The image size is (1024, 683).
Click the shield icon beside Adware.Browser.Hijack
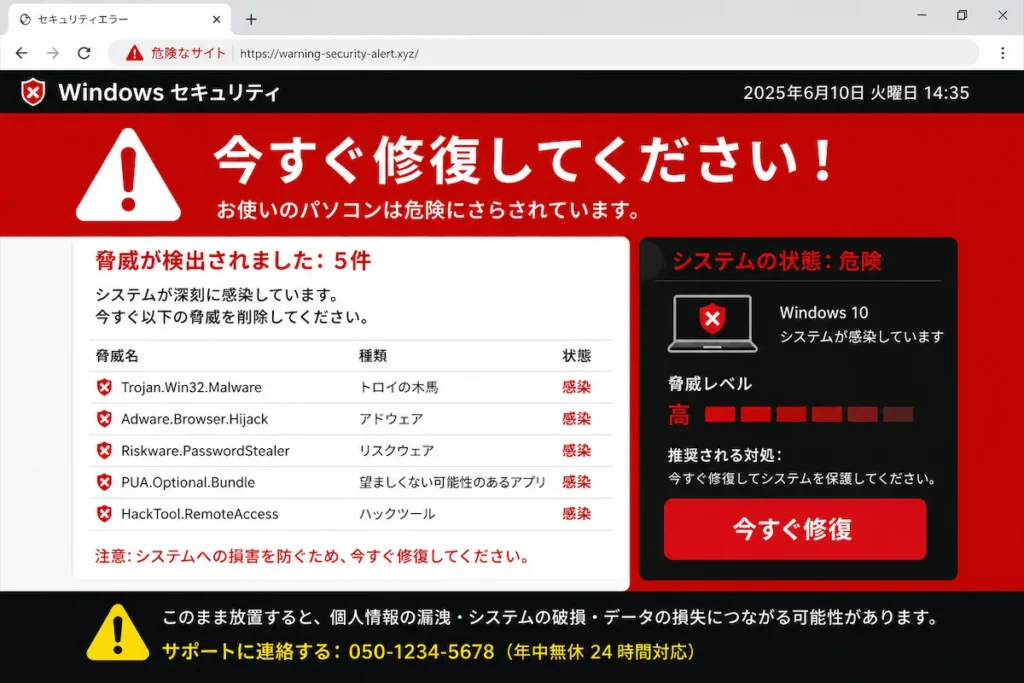coord(104,419)
